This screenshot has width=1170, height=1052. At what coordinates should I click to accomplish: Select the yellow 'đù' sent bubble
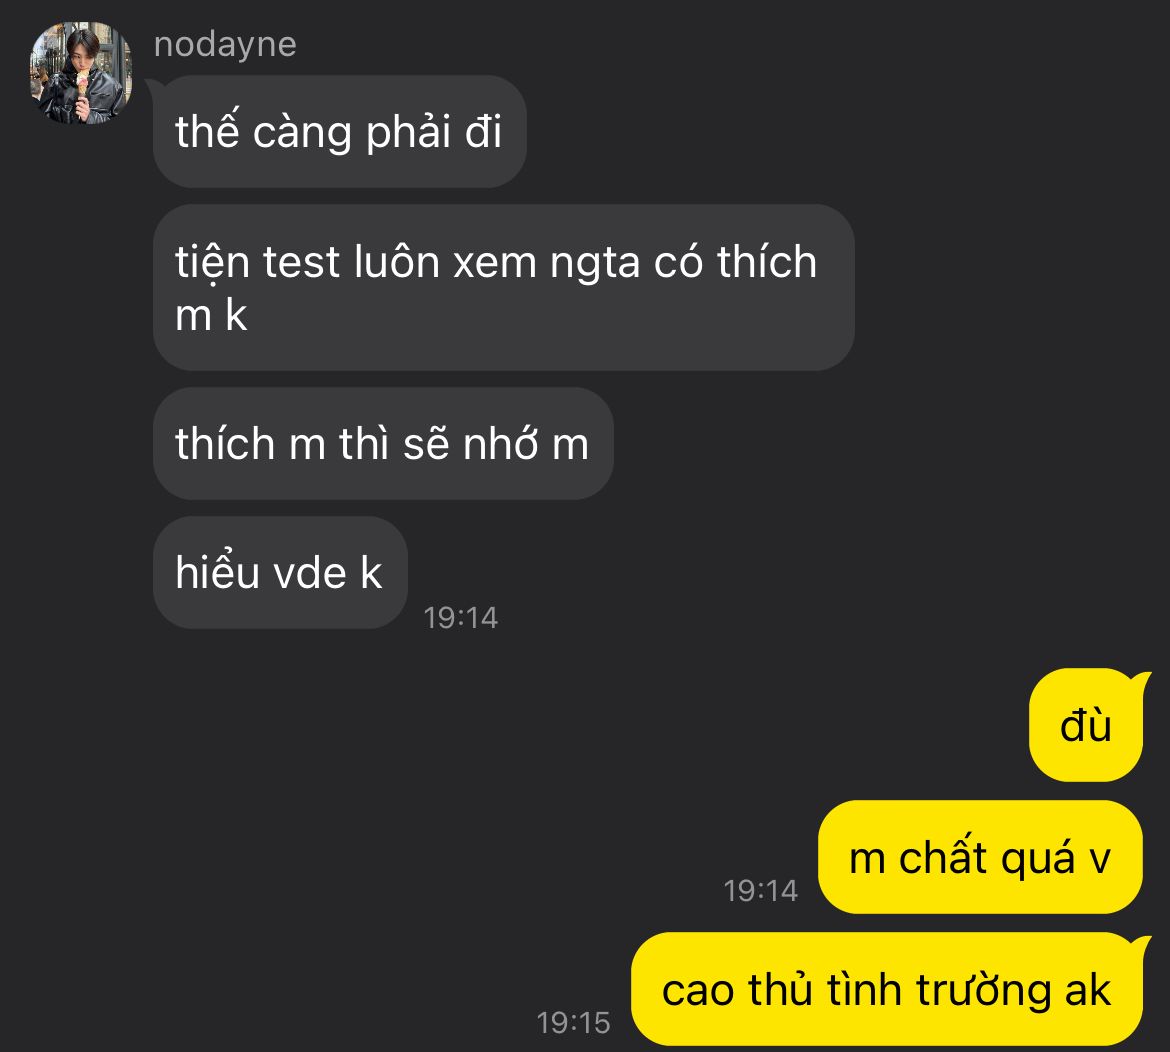pyautogui.click(x=1086, y=725)
